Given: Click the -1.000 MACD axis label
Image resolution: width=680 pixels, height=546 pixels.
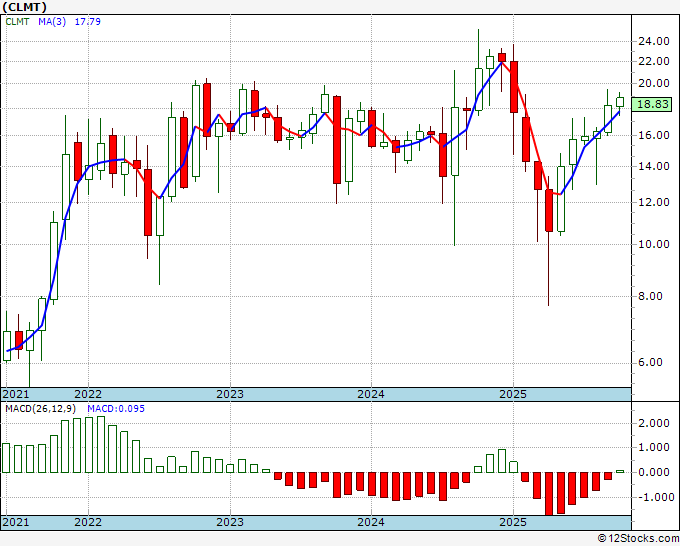Looking at the screenshot, I should click(654, 497).
